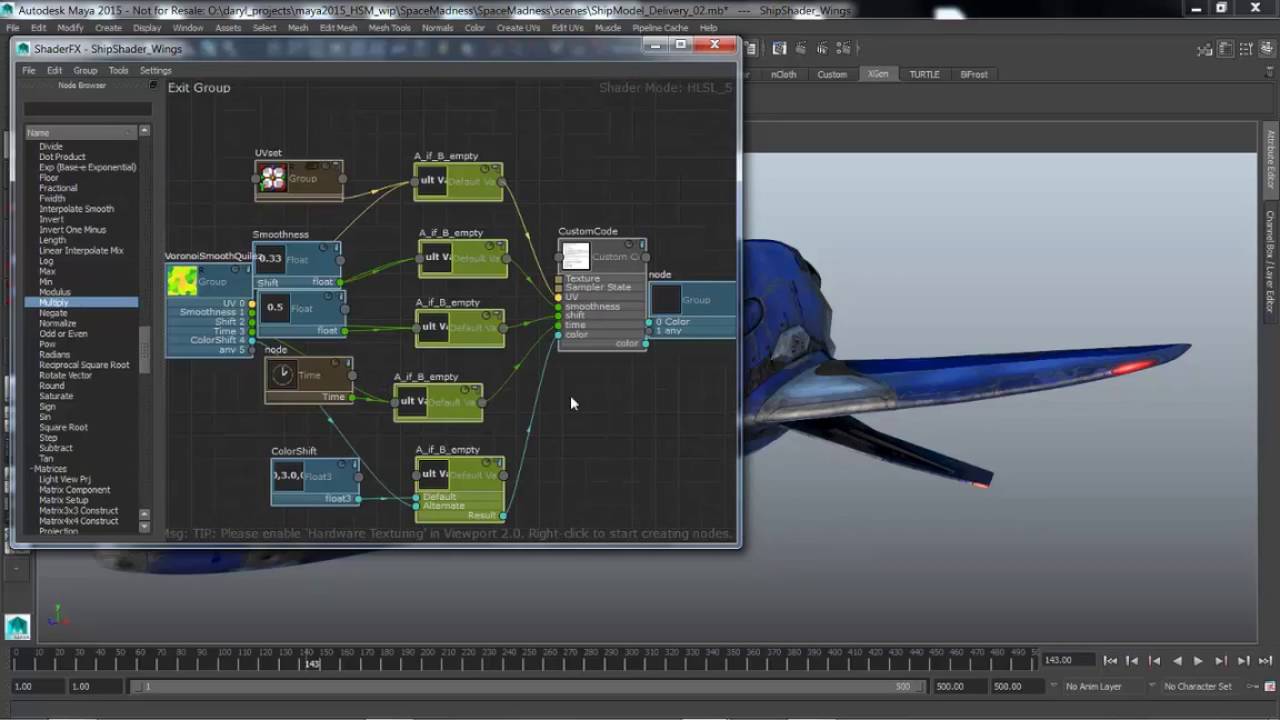Toggle the Tool Settings icon at top right
1280x720 pixels.
[x=1248, y=48]
